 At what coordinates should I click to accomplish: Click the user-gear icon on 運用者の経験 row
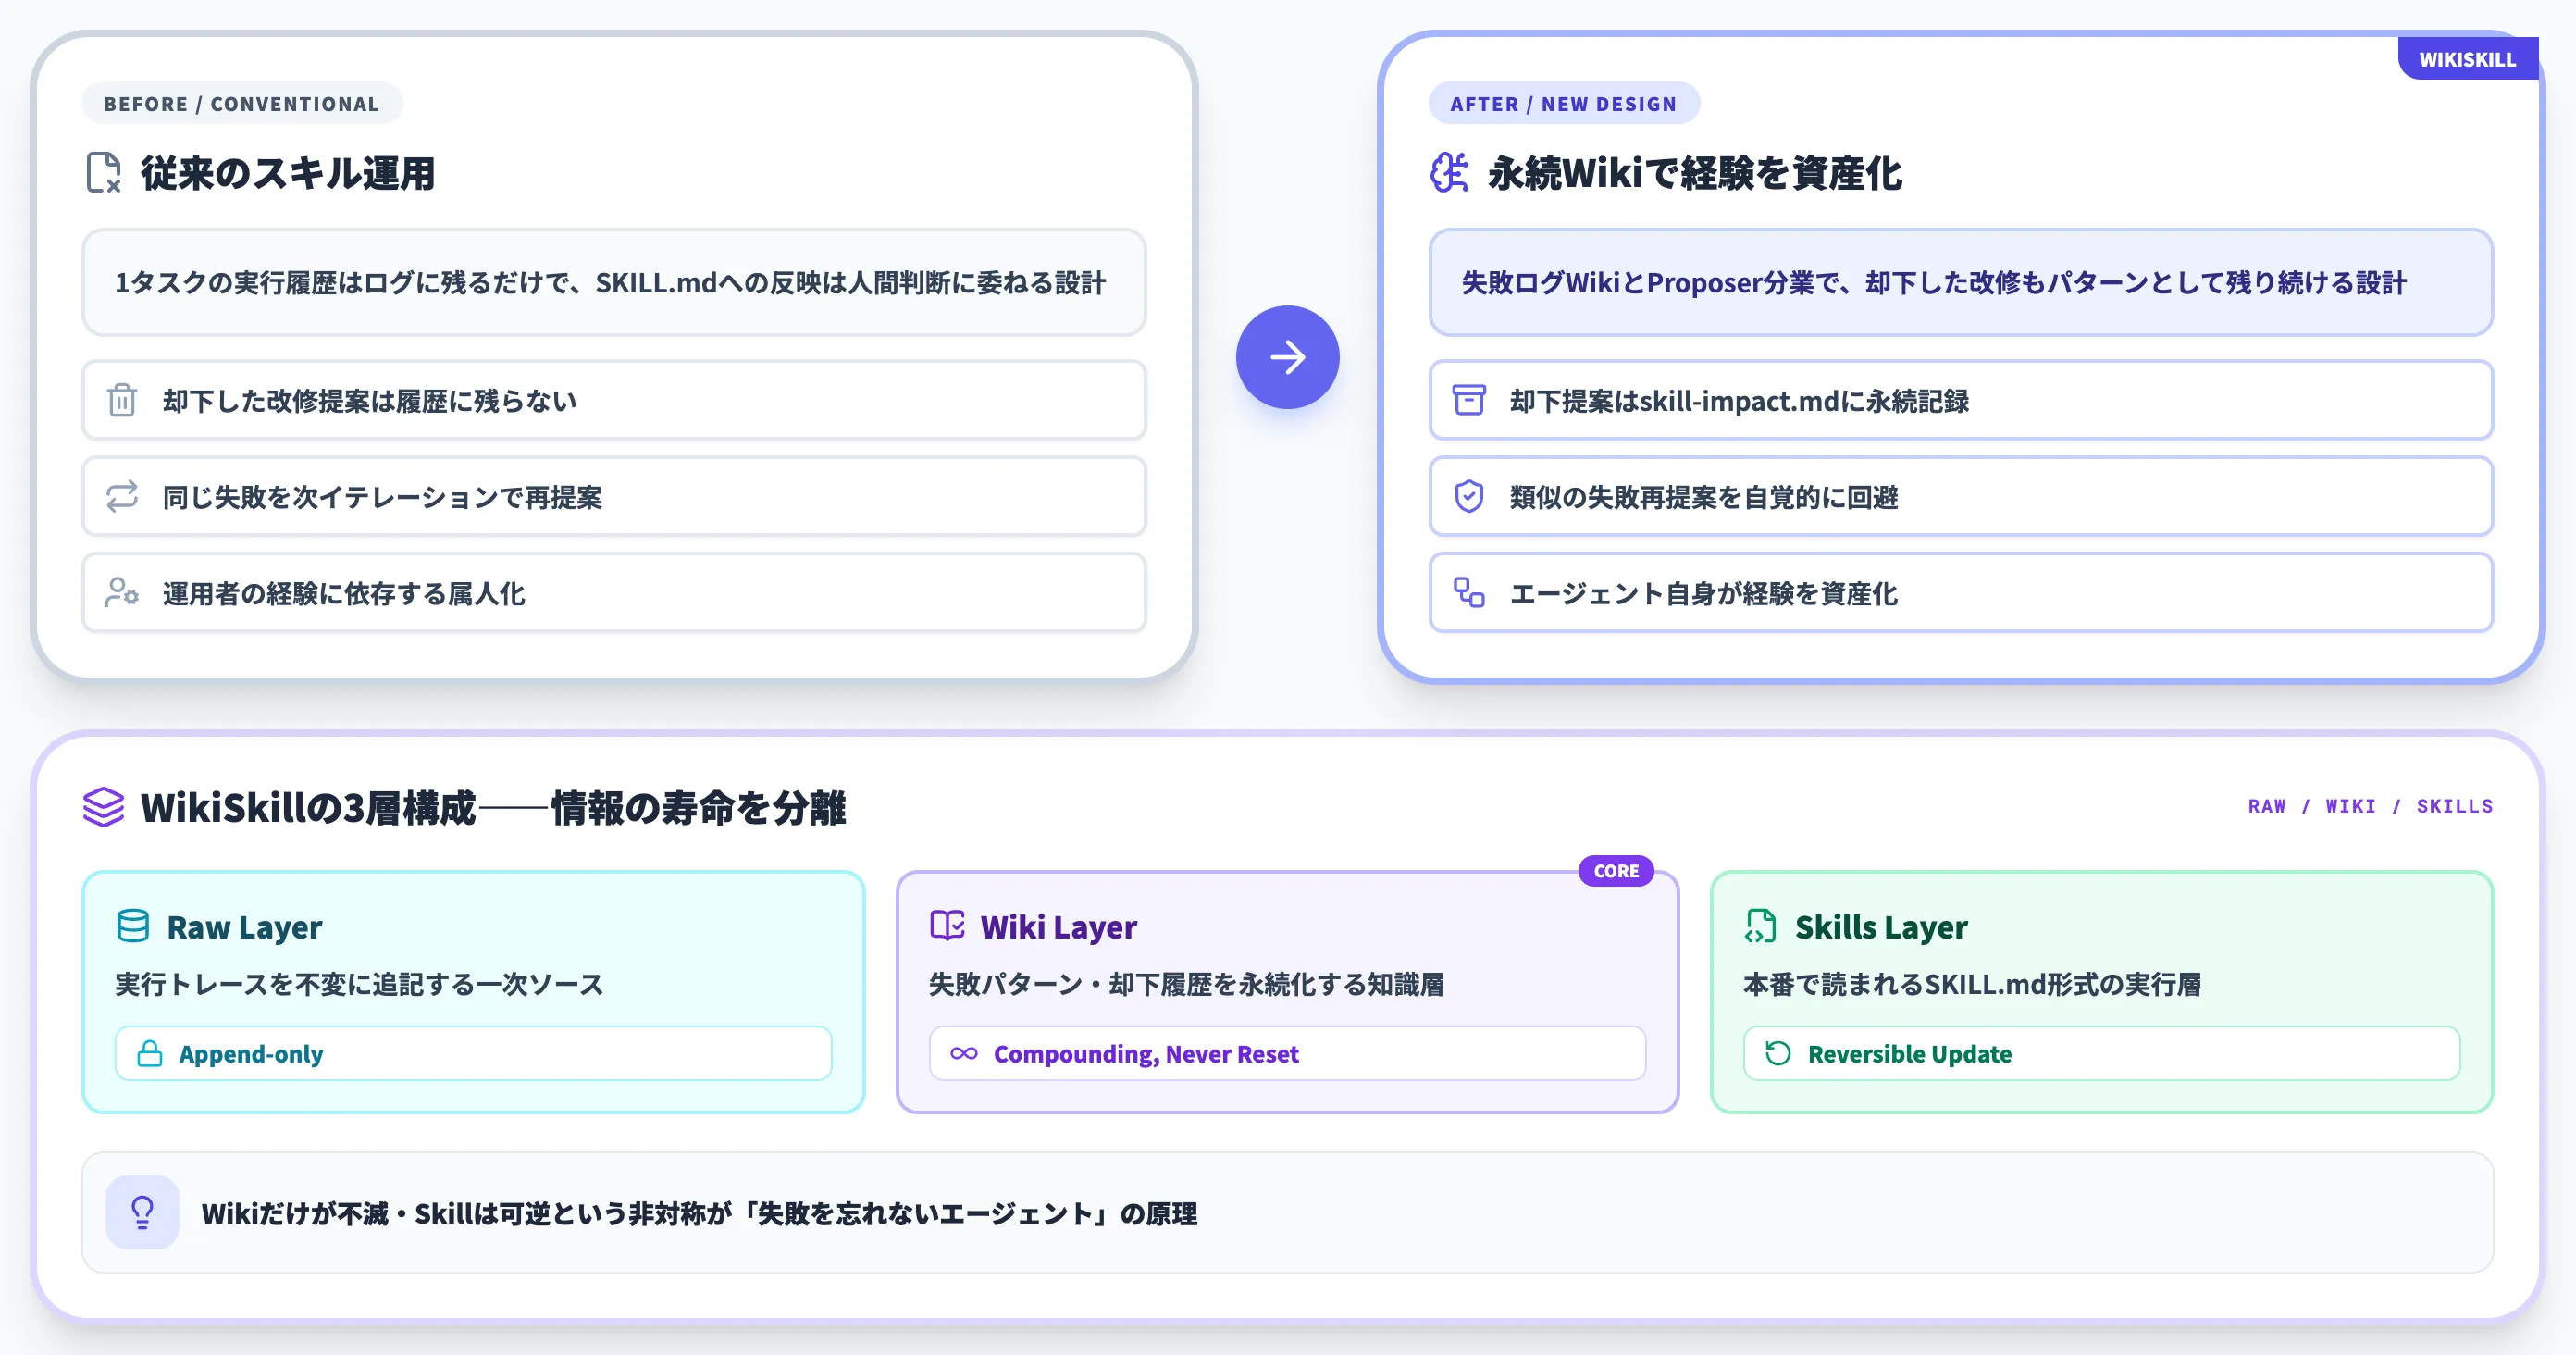[122, 593]
